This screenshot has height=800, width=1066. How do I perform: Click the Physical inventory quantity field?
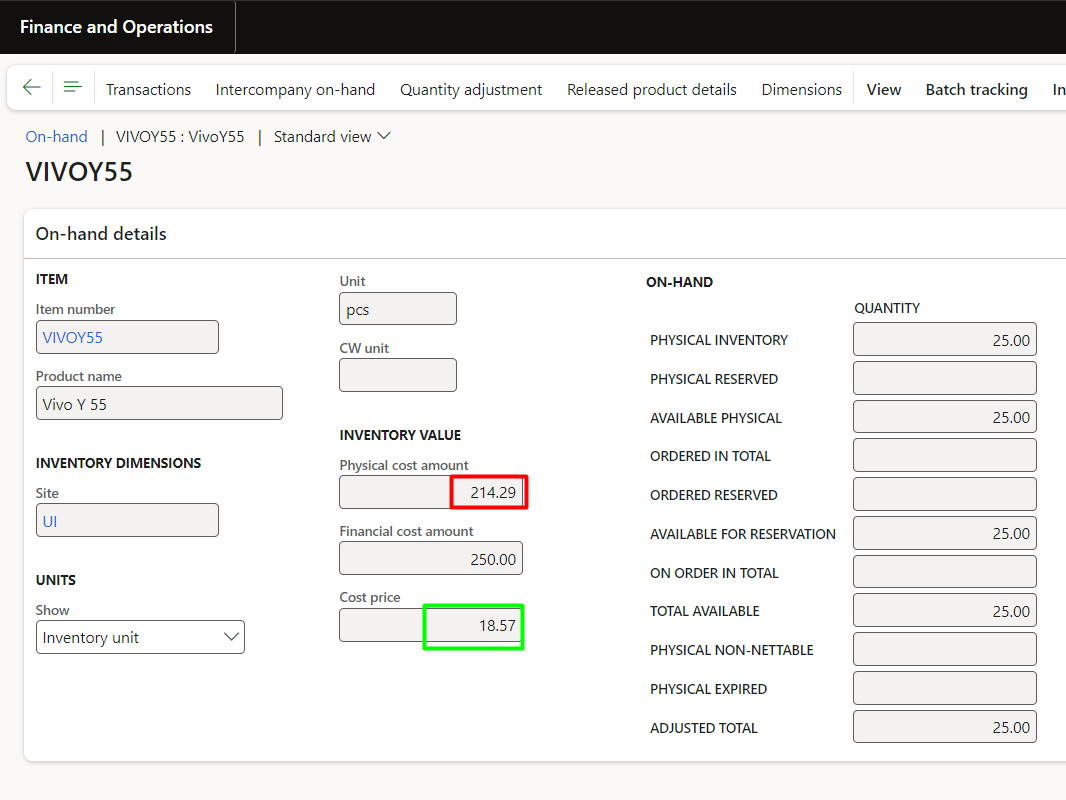click(x=944, y=341)
